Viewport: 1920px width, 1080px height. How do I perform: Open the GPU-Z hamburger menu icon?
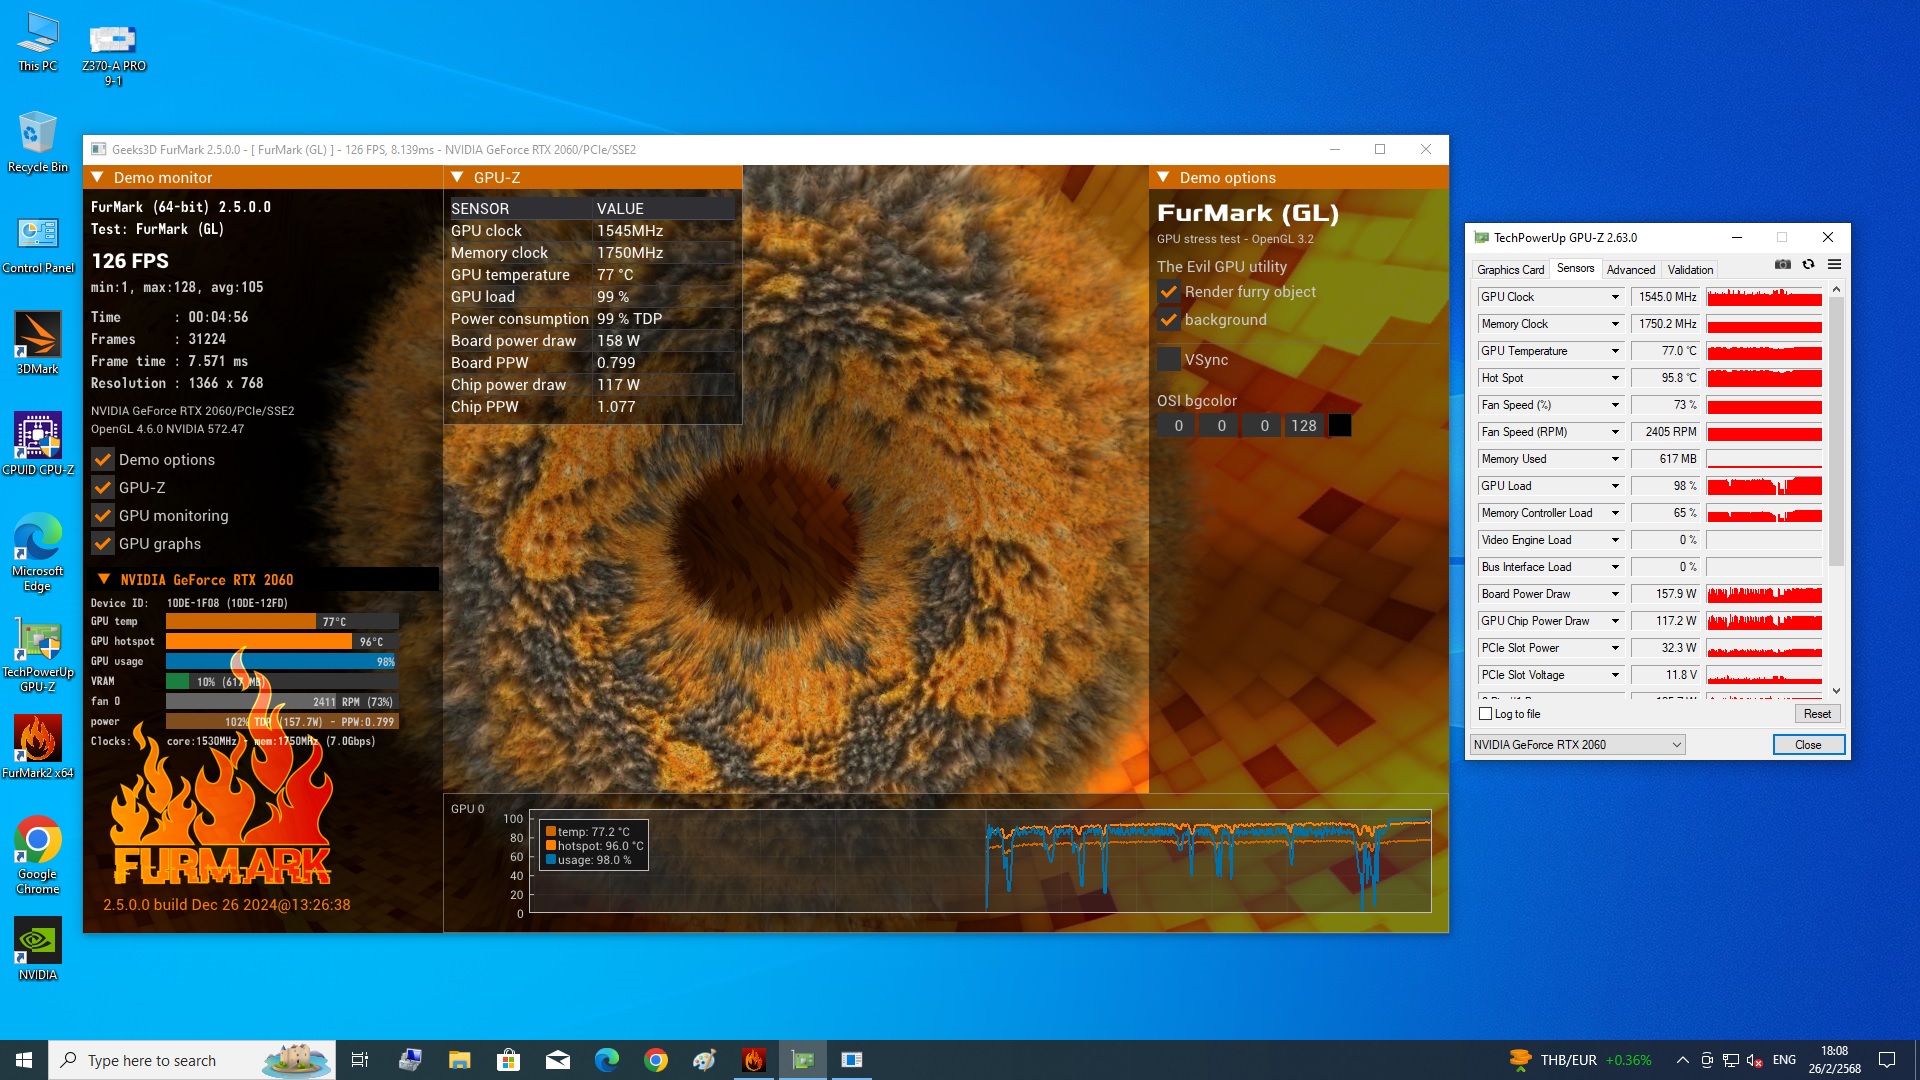coord(1834,265)
